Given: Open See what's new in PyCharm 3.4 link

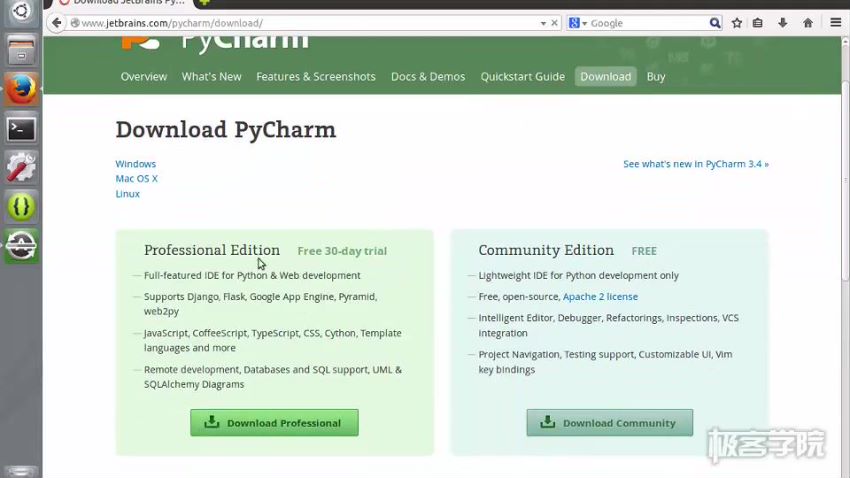Looking at the screenshot, I should (x=696, y=164).
